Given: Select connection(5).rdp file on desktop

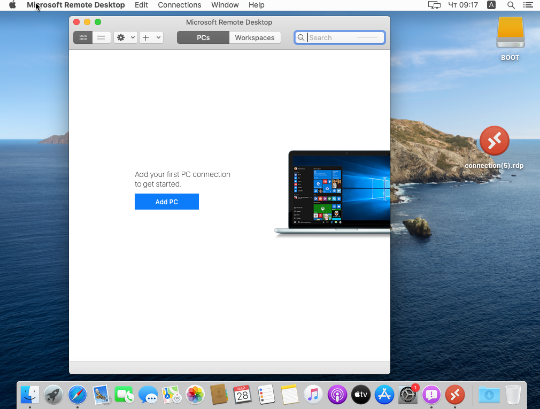Looking at the screenshot, I should [x=494, y=147].
